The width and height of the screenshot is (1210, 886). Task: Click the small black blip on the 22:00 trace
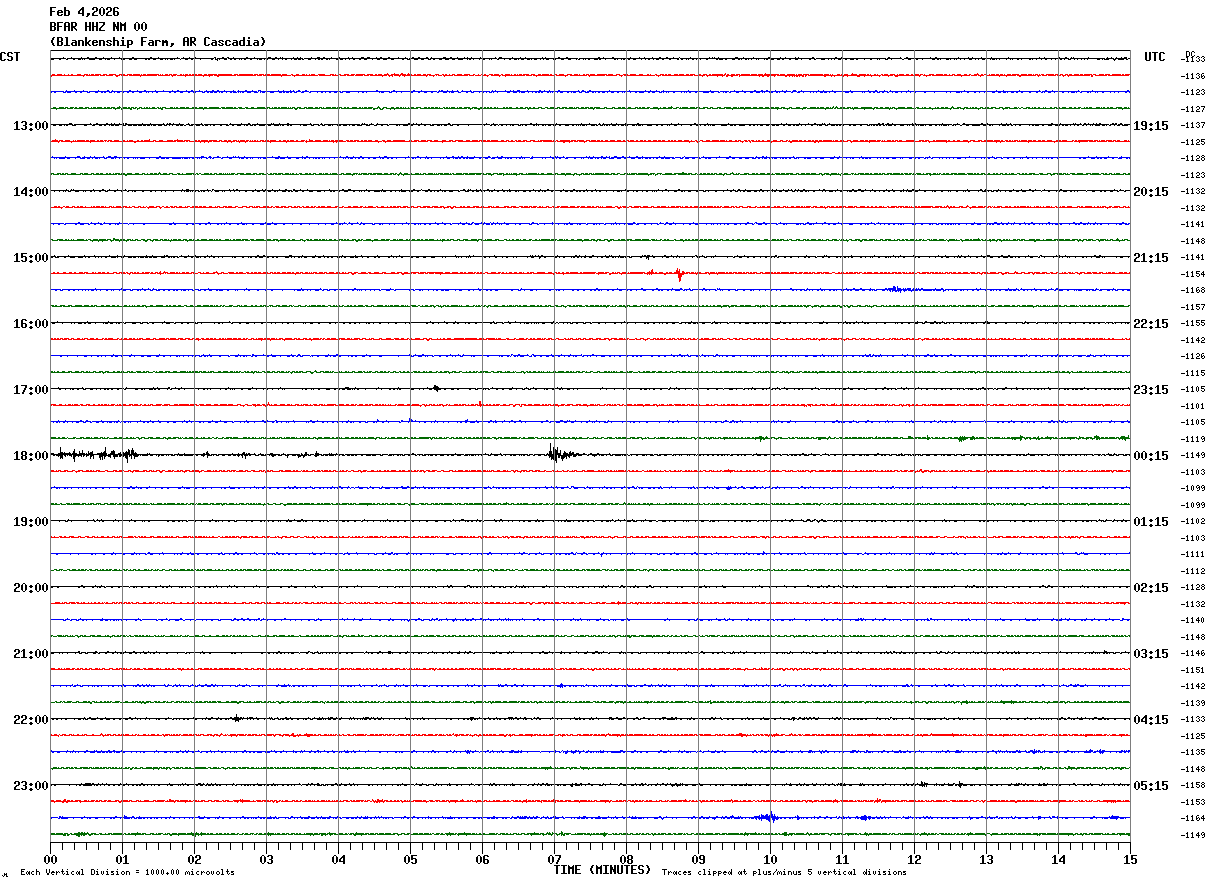236,718
